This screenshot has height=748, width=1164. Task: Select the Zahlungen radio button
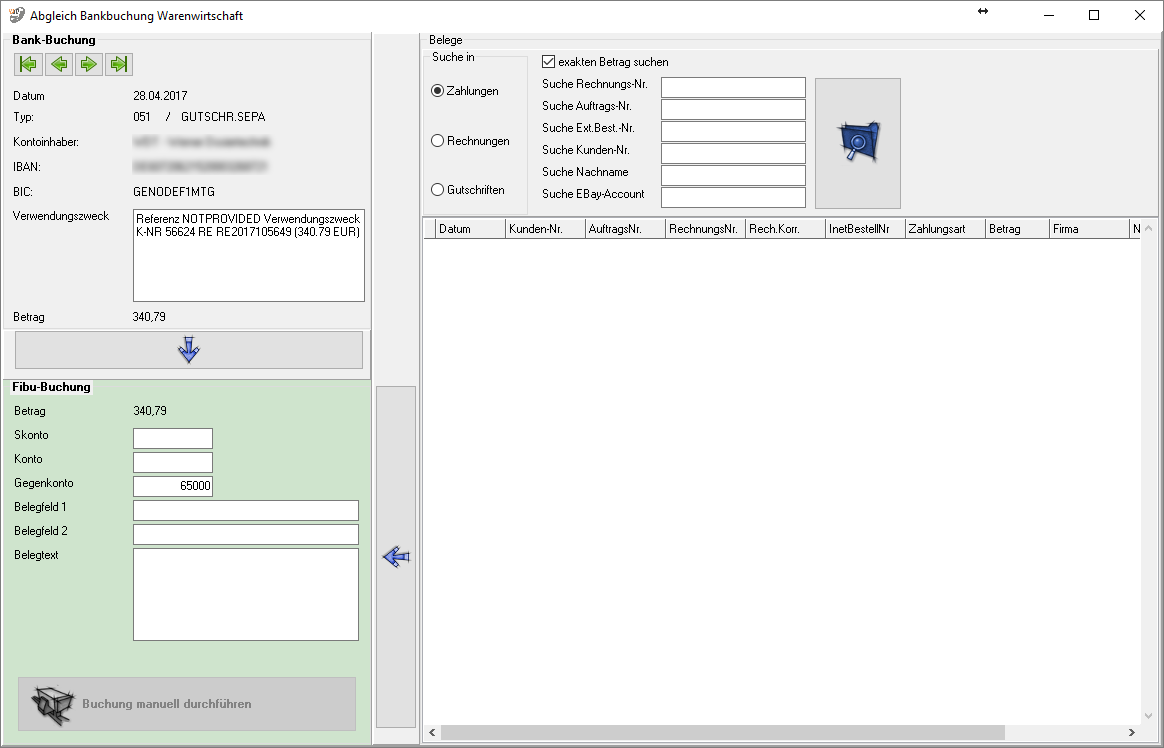[437, 91]
